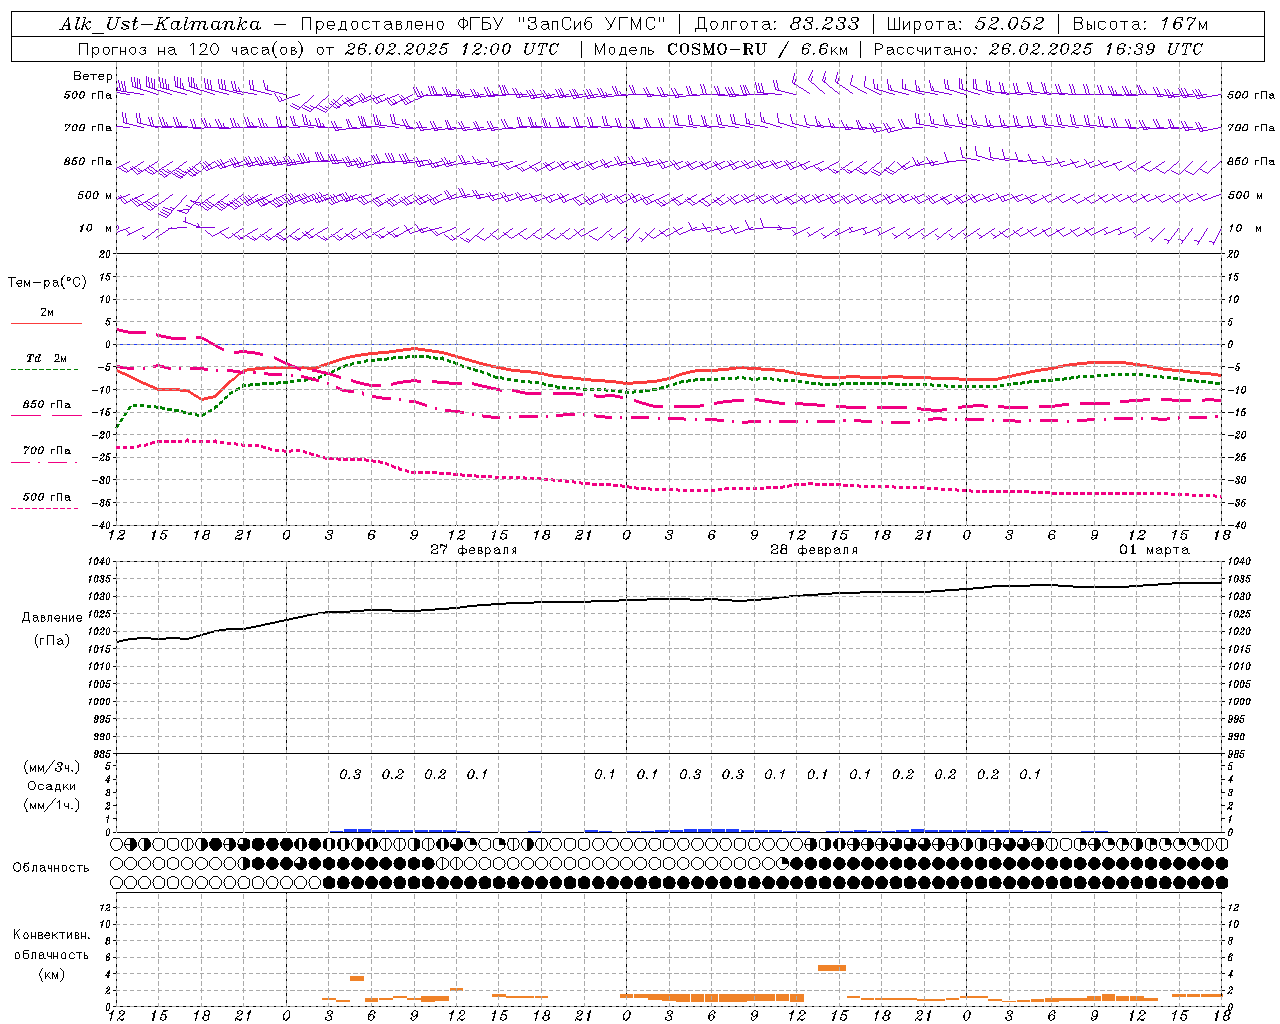Click the '(мм/3ч.)' precipitation unit label

pyautogui.click(x=52, y=767)
